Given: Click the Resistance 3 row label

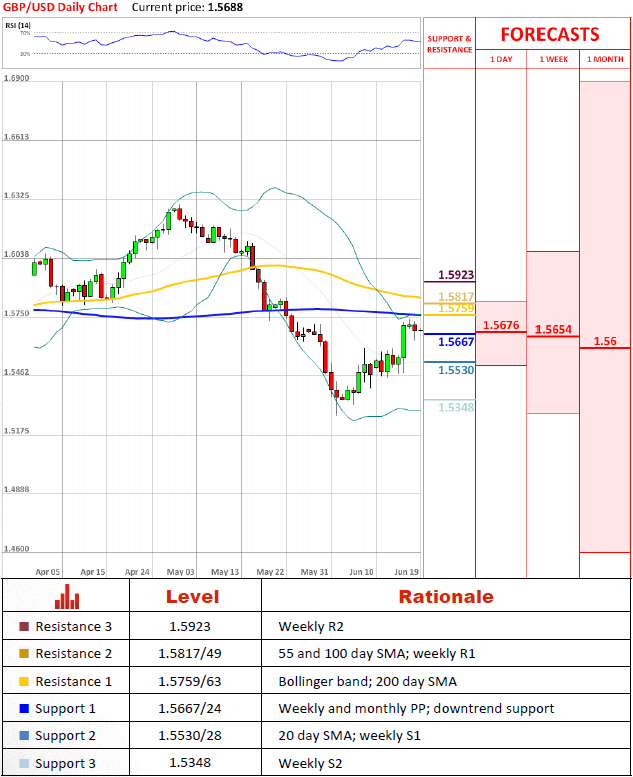Looking at the screenshot, I should tap(73, 627).
